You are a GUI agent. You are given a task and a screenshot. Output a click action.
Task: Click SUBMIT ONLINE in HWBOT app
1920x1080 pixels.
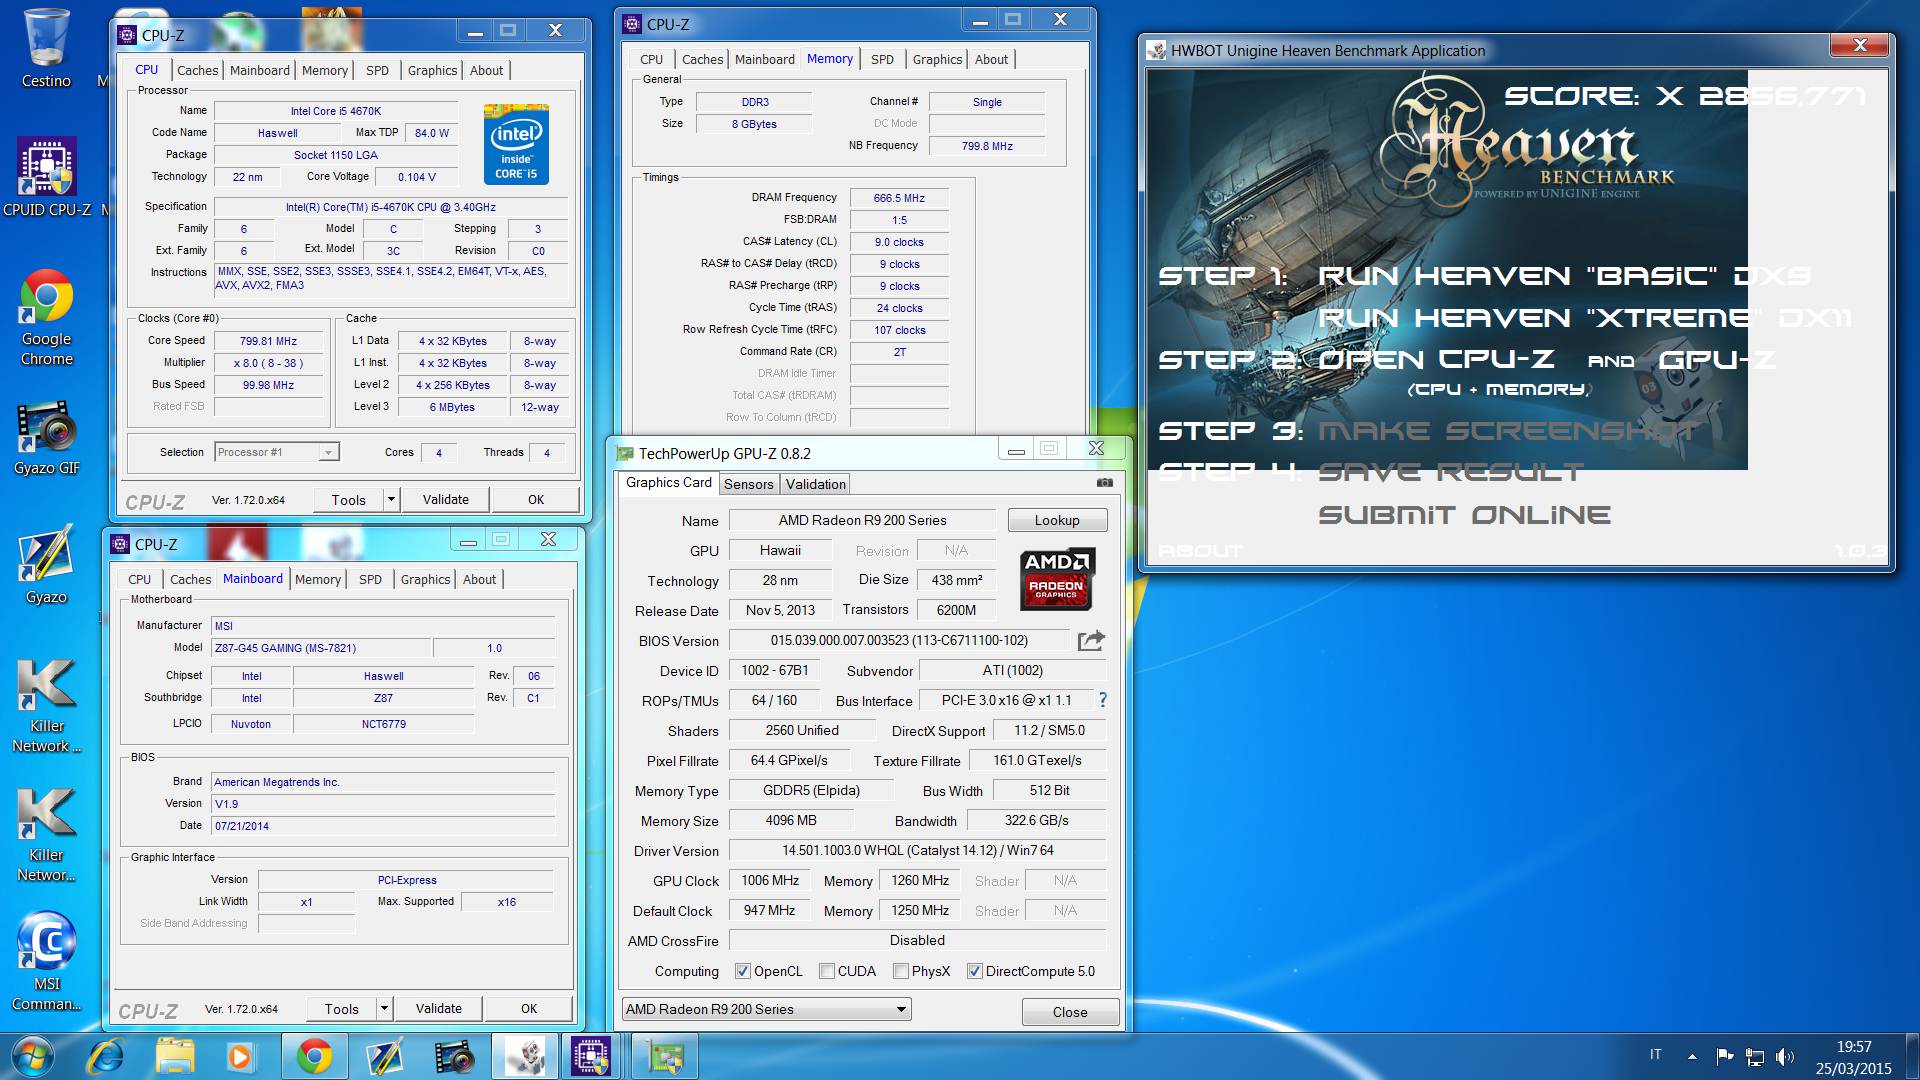click(1464, 515)
